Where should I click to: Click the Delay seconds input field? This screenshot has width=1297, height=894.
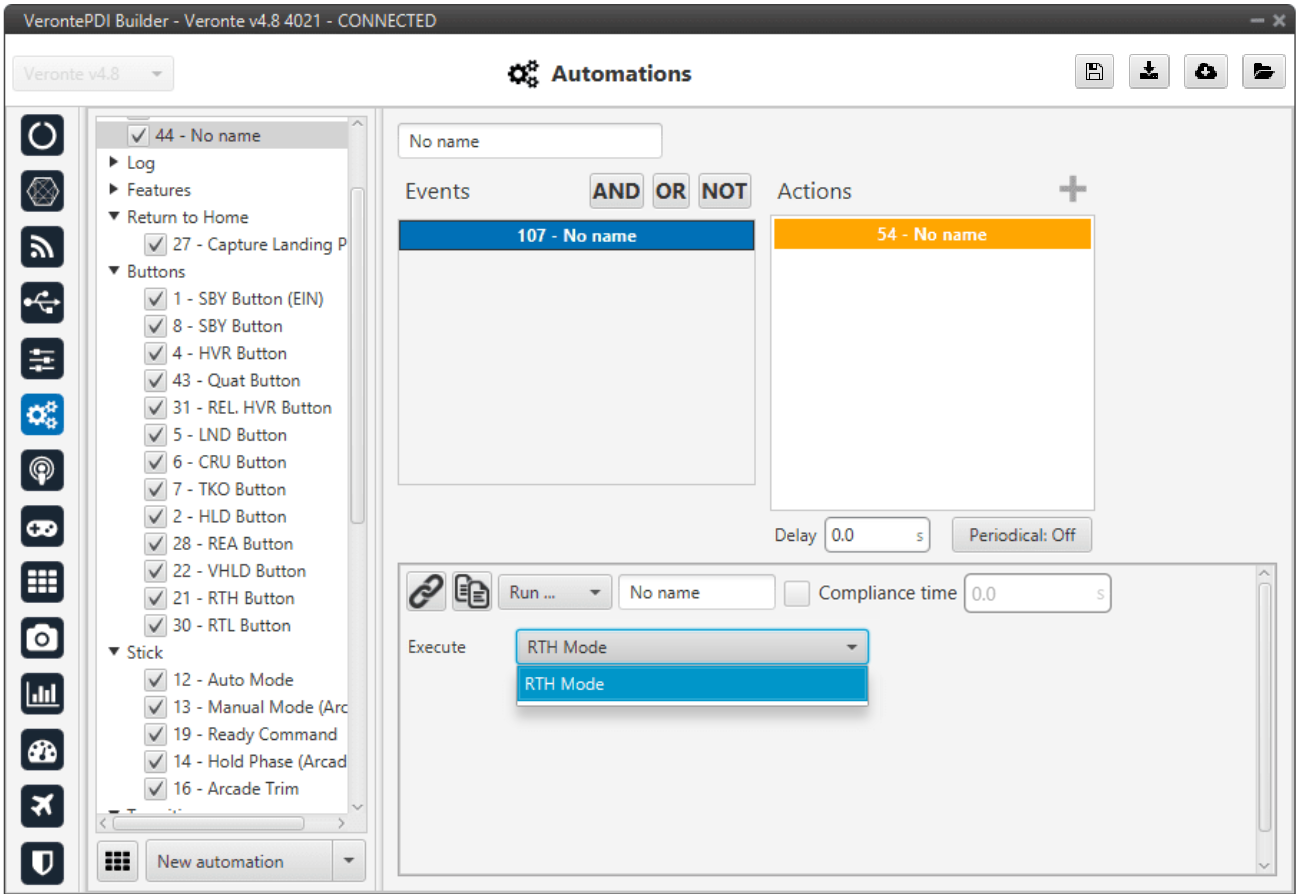coord(868,535)
